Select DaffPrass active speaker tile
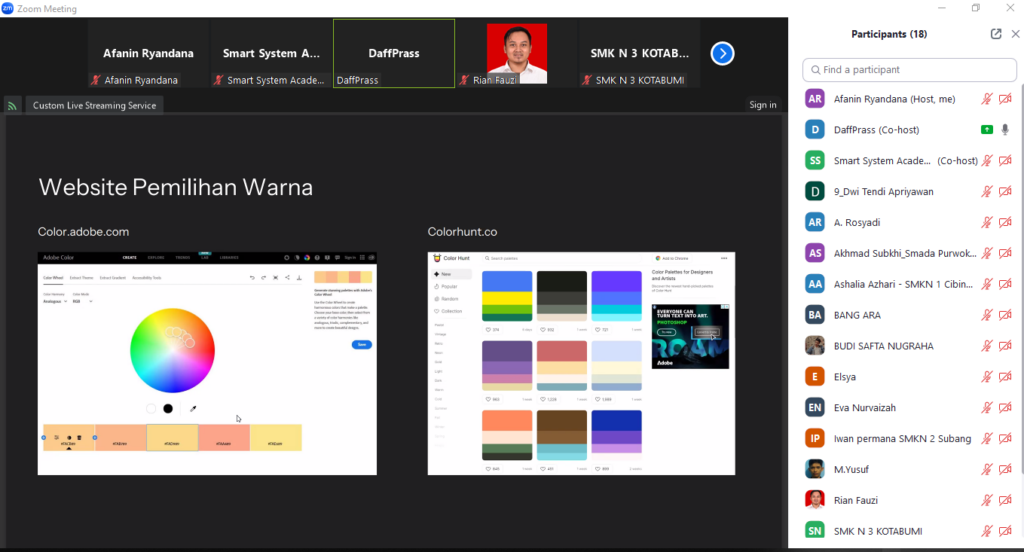Viewport: 1024px width, 552px height. tap(394, 54)
